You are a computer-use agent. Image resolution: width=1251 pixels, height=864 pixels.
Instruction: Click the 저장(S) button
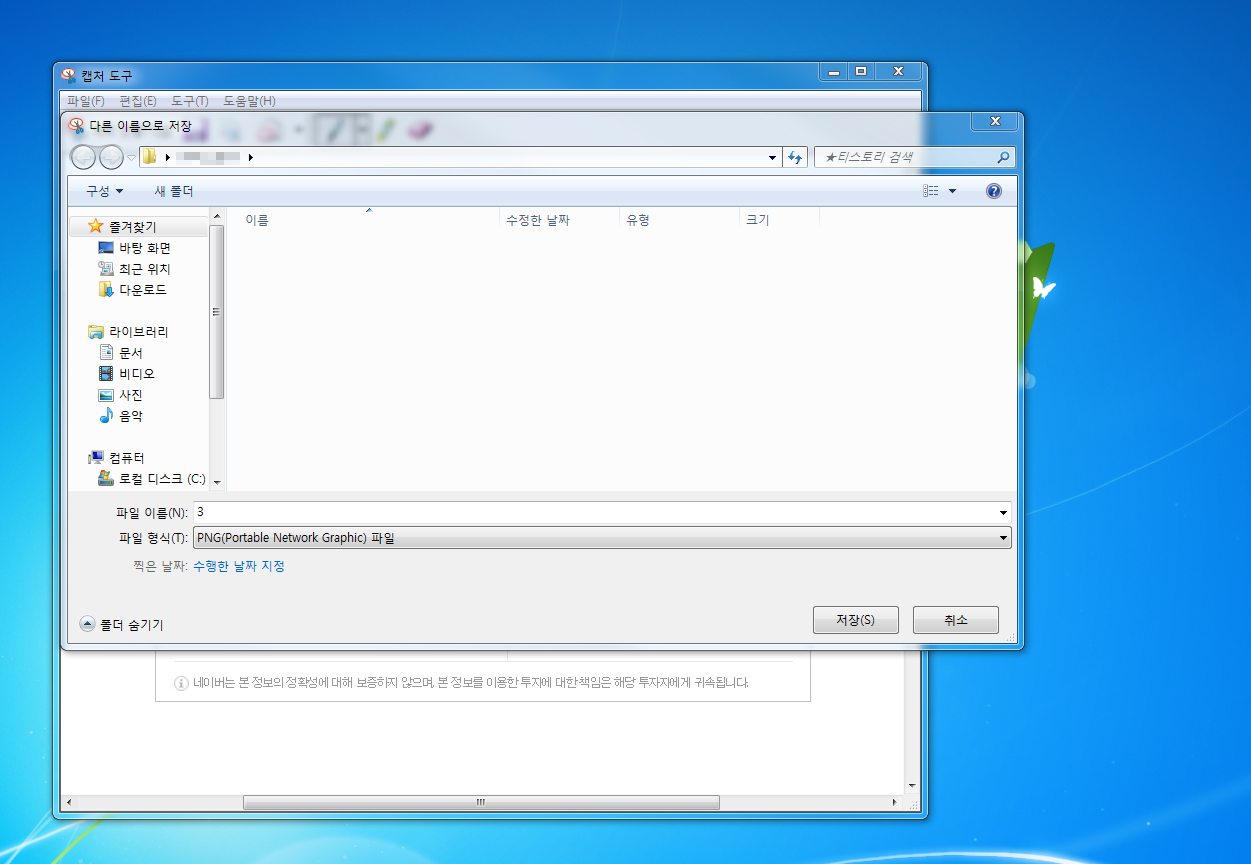[x=855, y=620]
